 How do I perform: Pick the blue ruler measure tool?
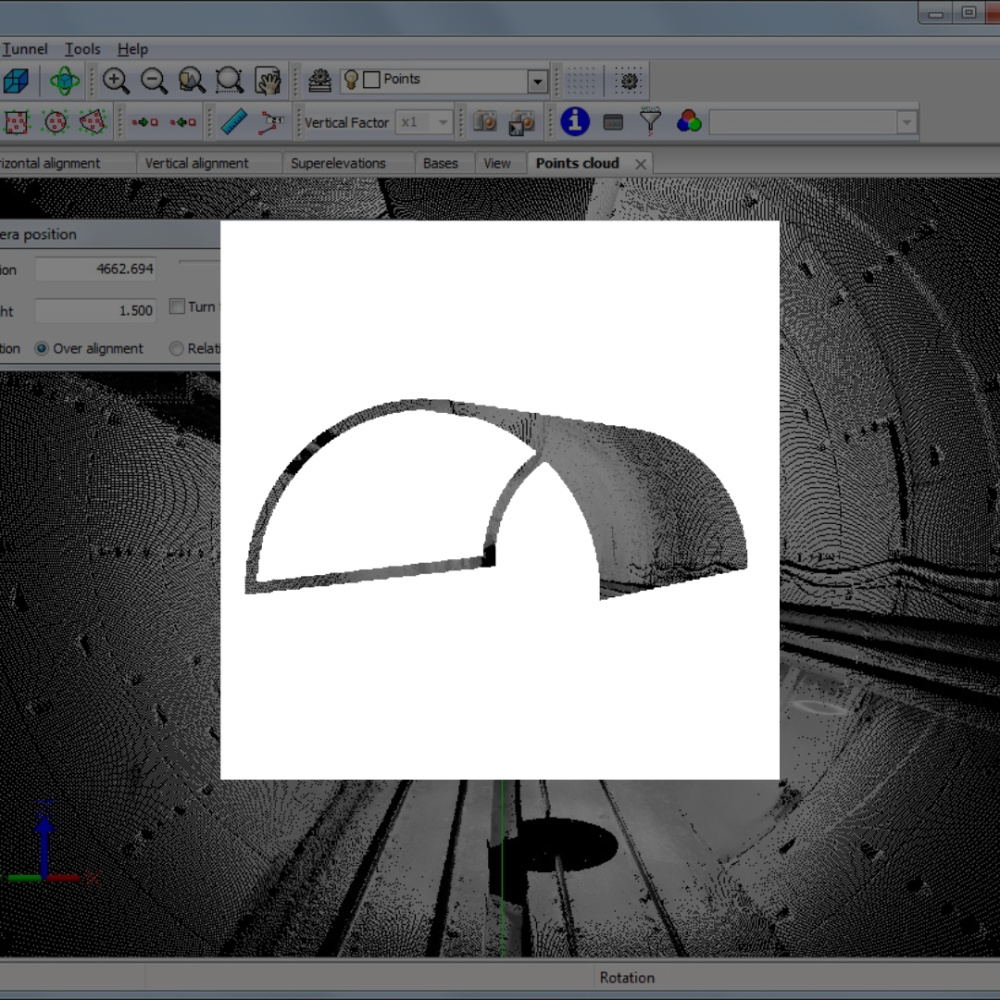click(233, 121)
